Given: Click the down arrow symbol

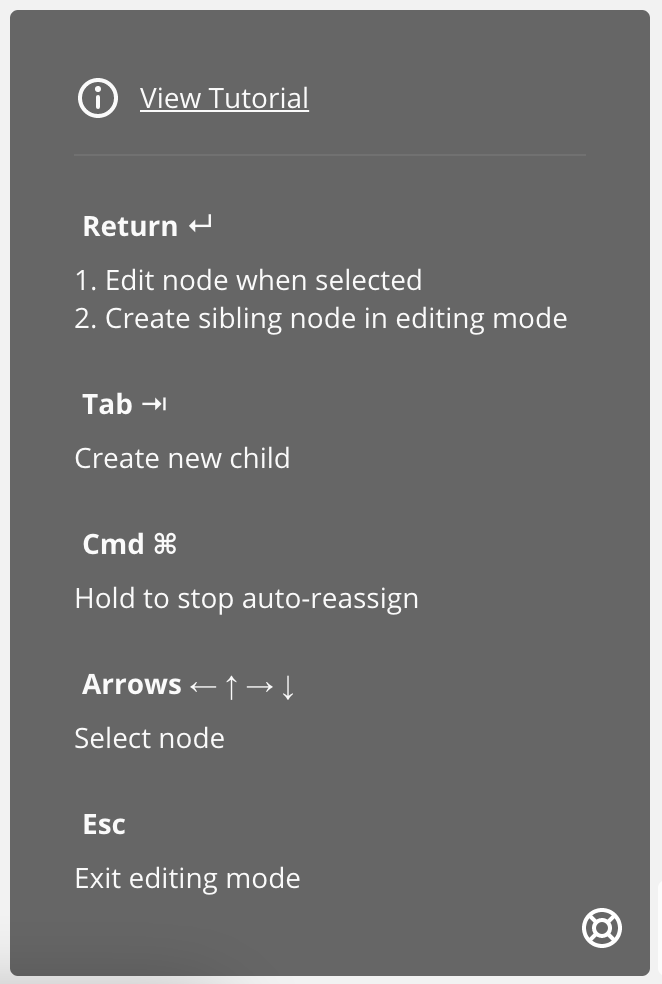Looking at the screenshot, I should 288,686.
